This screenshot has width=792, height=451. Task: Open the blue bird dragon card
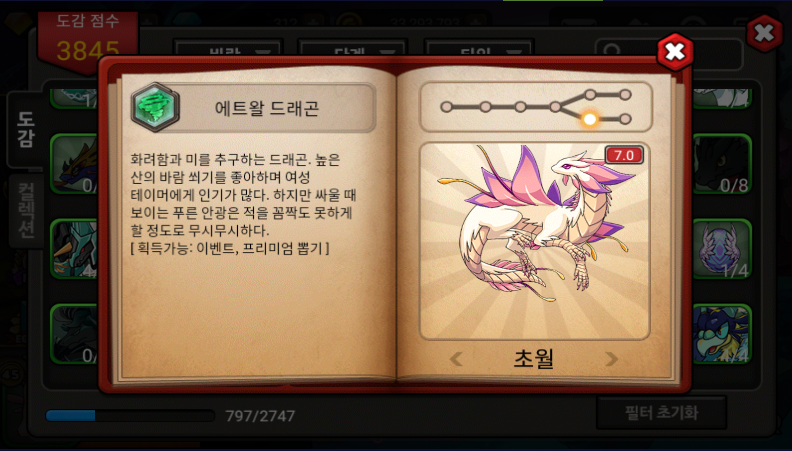722,334
